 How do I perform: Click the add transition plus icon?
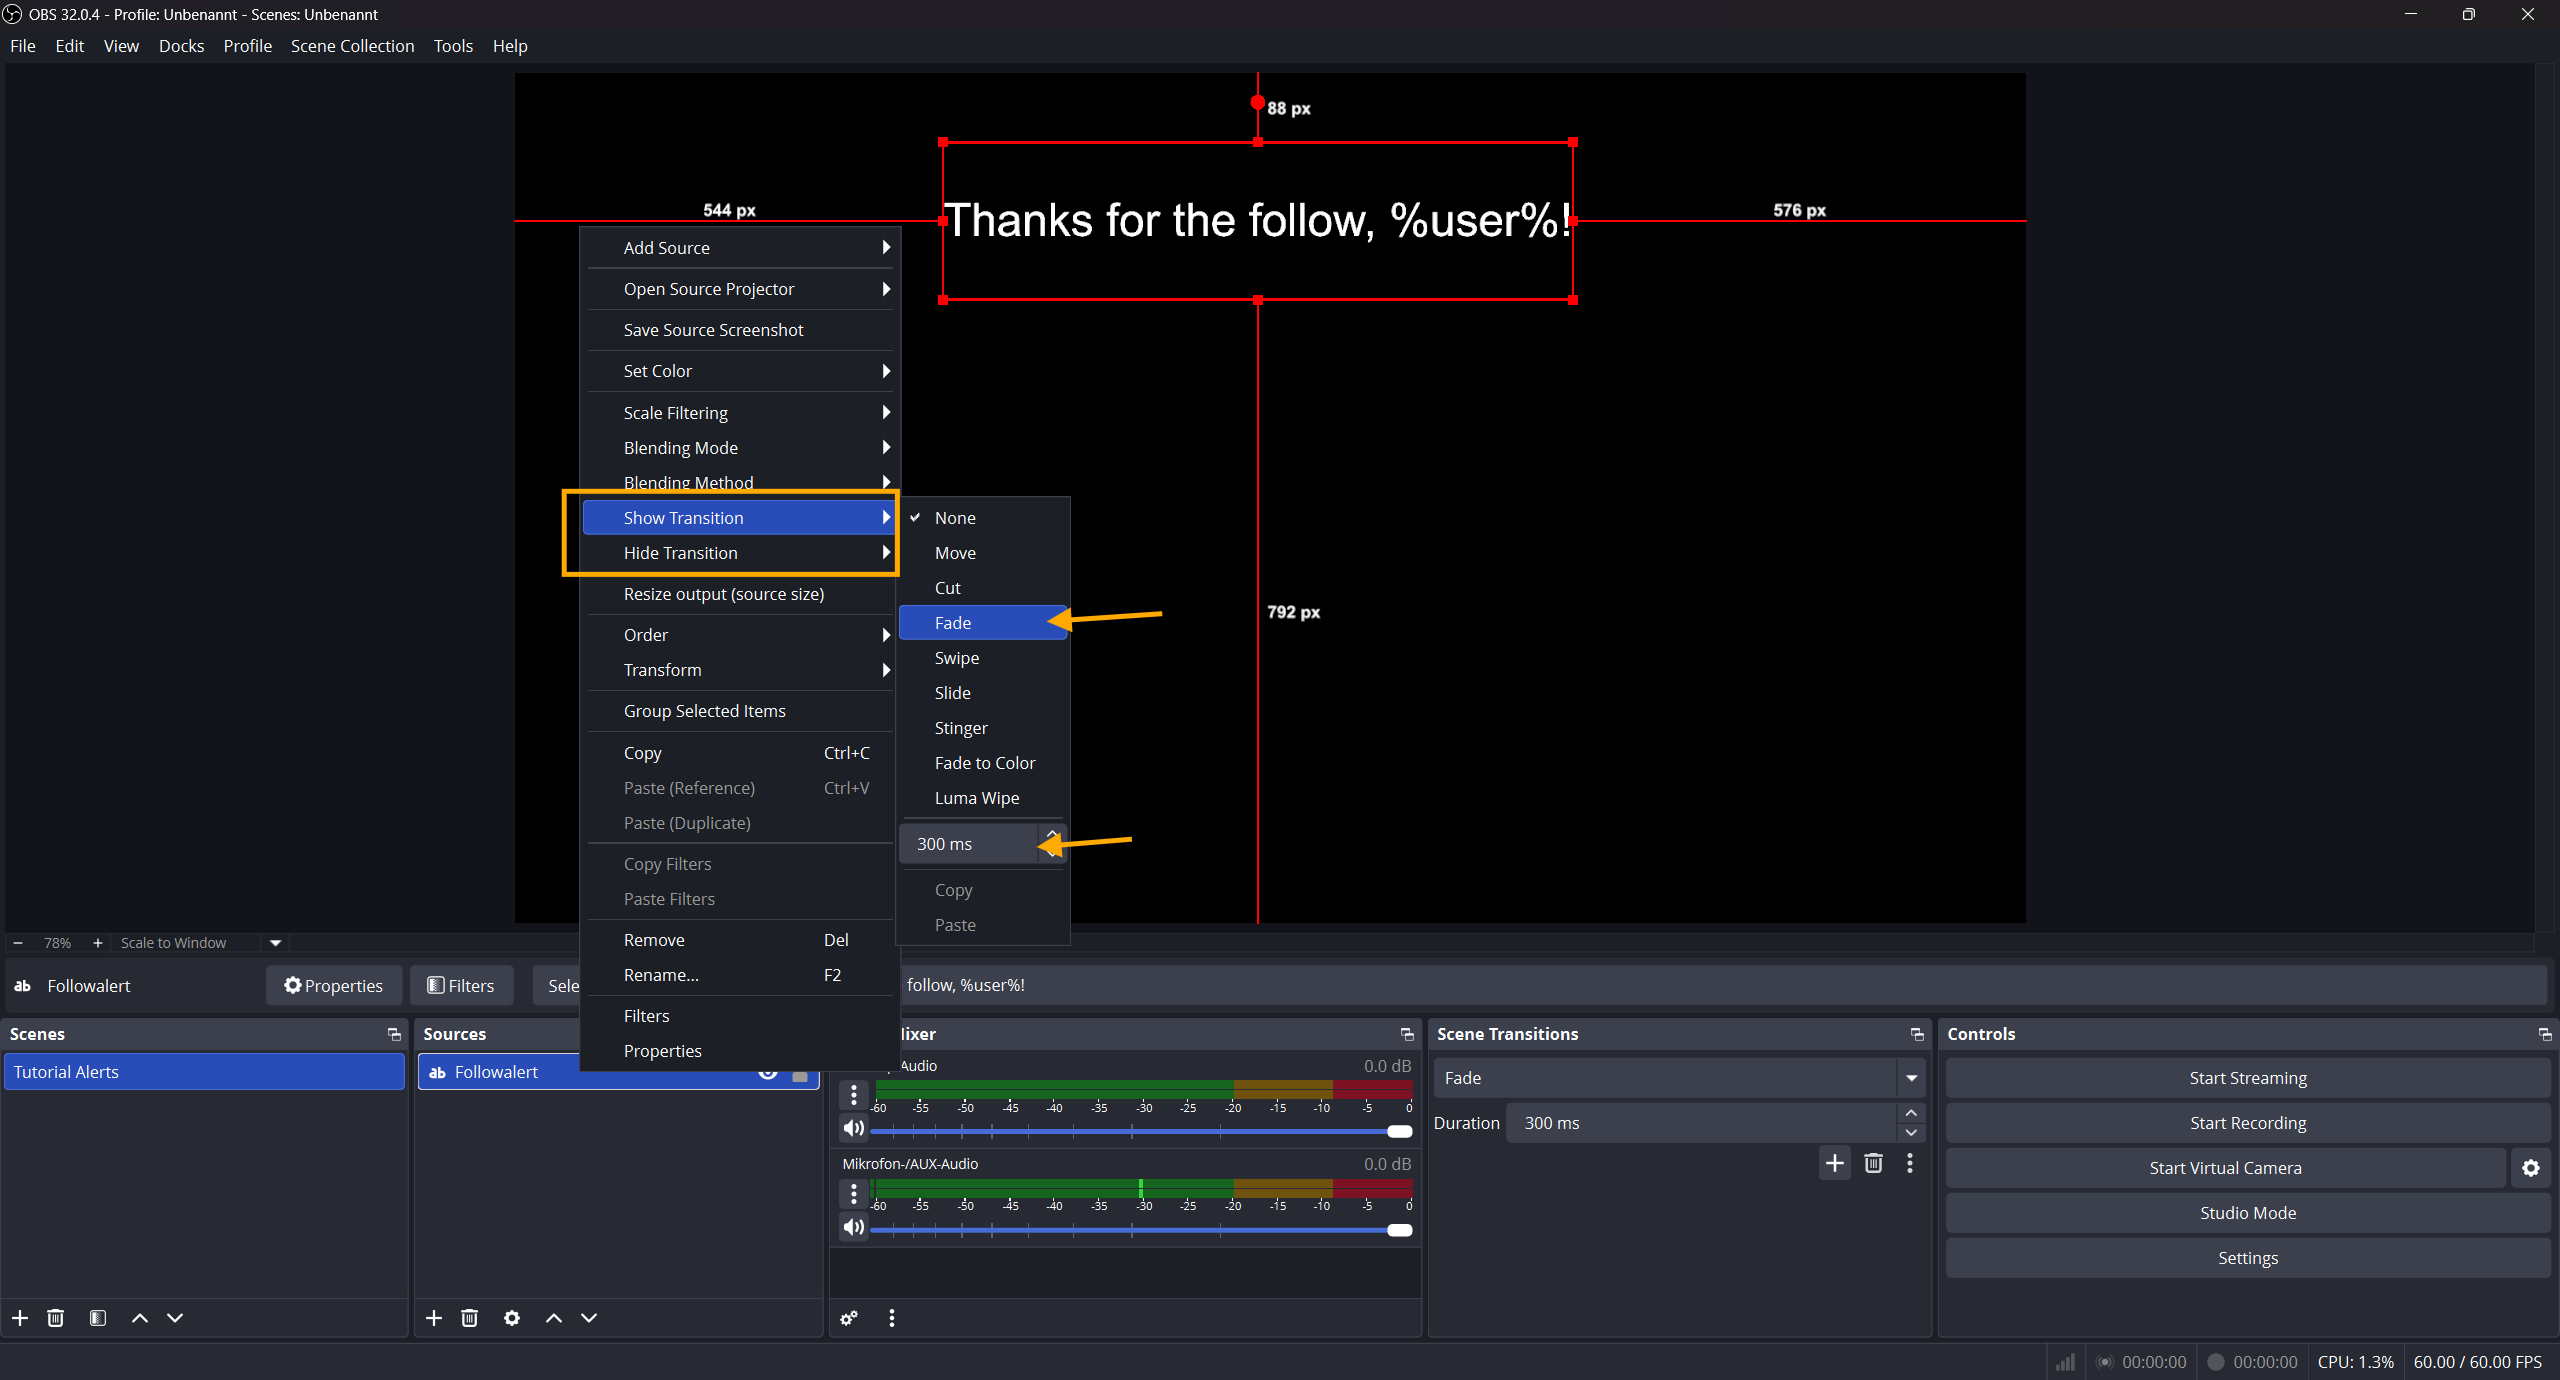tap(1834, 1163)
